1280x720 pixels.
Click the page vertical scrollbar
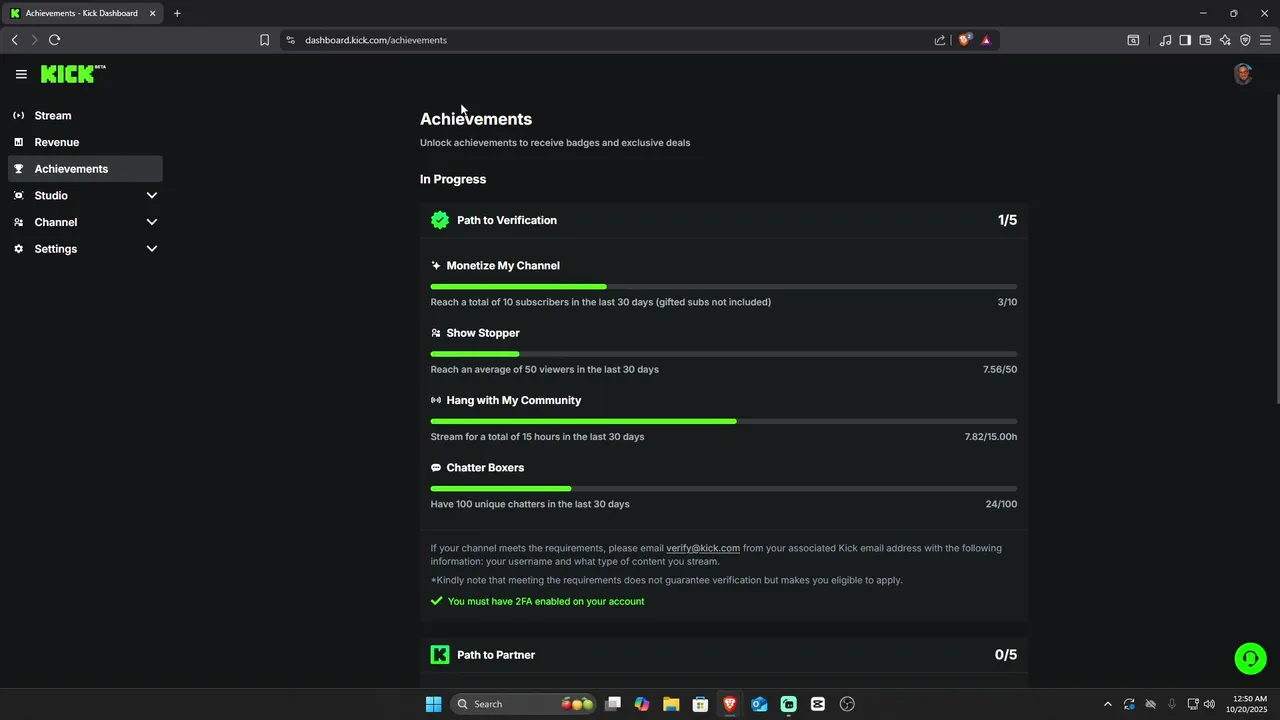[1276, 250]
